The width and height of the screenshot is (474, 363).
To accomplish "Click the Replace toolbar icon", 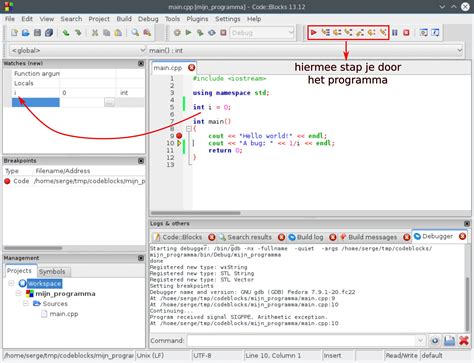I will pos(147,33).
